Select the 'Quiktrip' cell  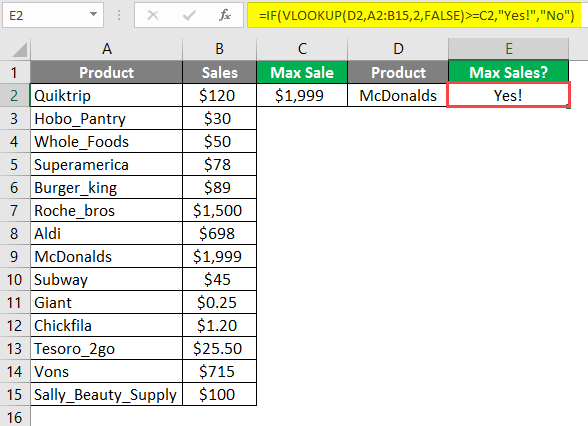pyautogui.click(x=106, y=95)
